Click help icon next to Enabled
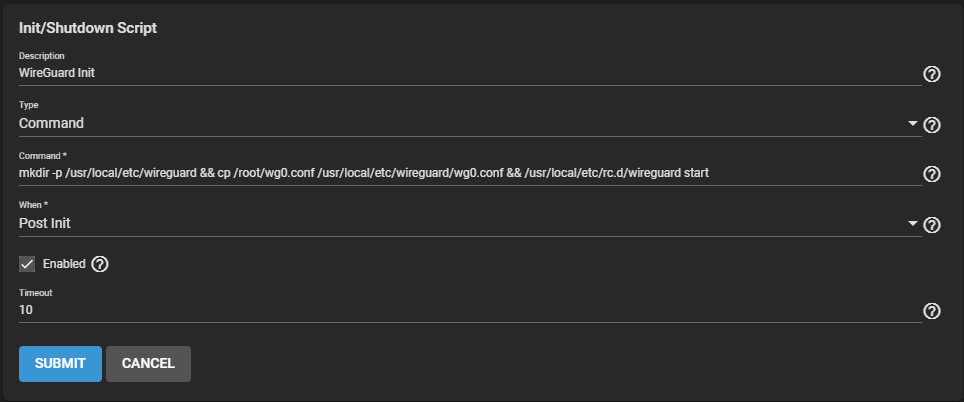This screenshot has width=964, height=402. (x=99, y=265)
